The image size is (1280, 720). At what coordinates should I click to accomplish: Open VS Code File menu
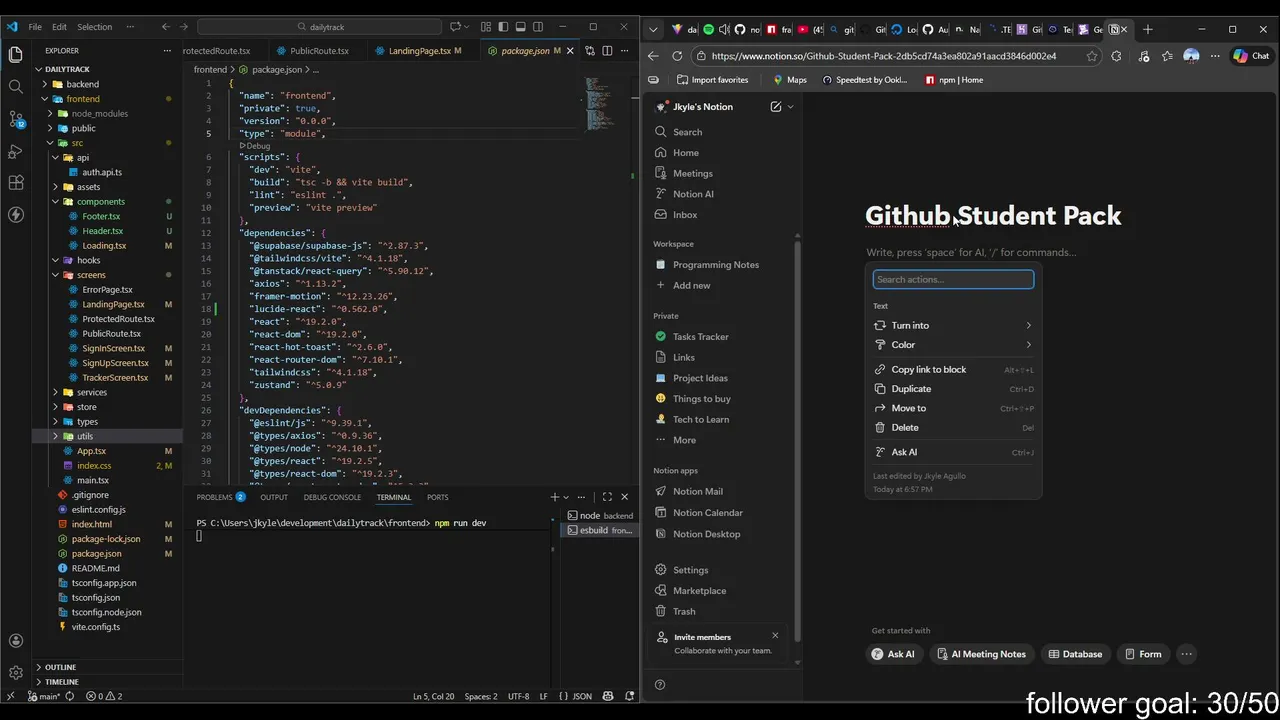point(35,27)
